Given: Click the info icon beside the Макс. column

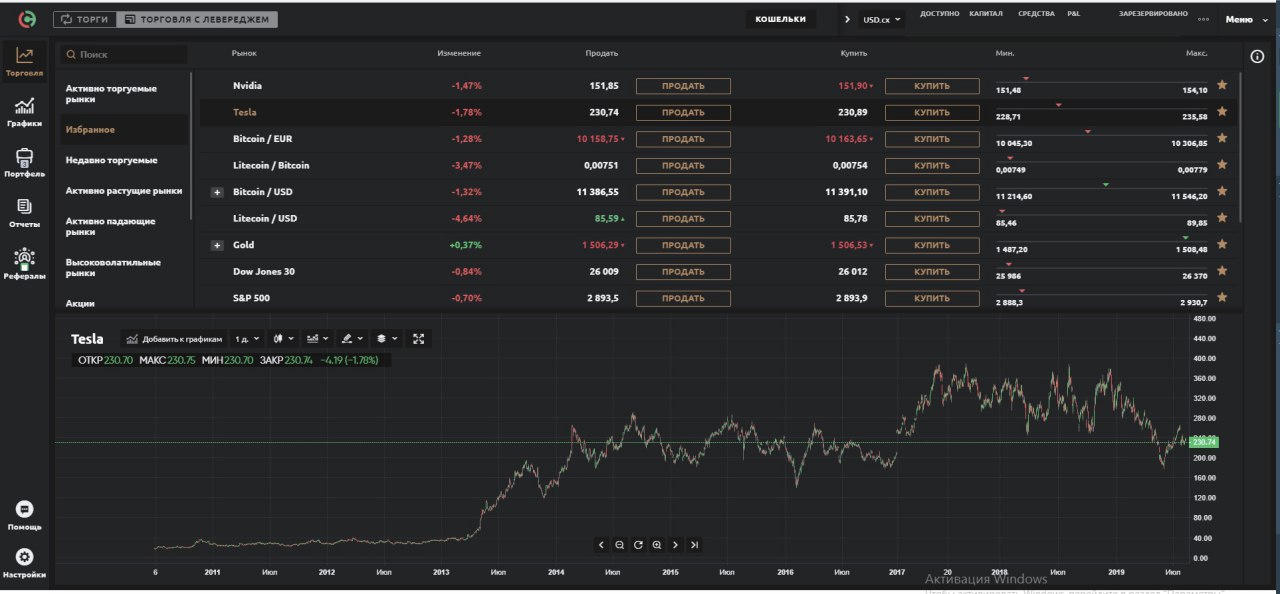Looking at the screenshot, I should [x=1257, y=57].
